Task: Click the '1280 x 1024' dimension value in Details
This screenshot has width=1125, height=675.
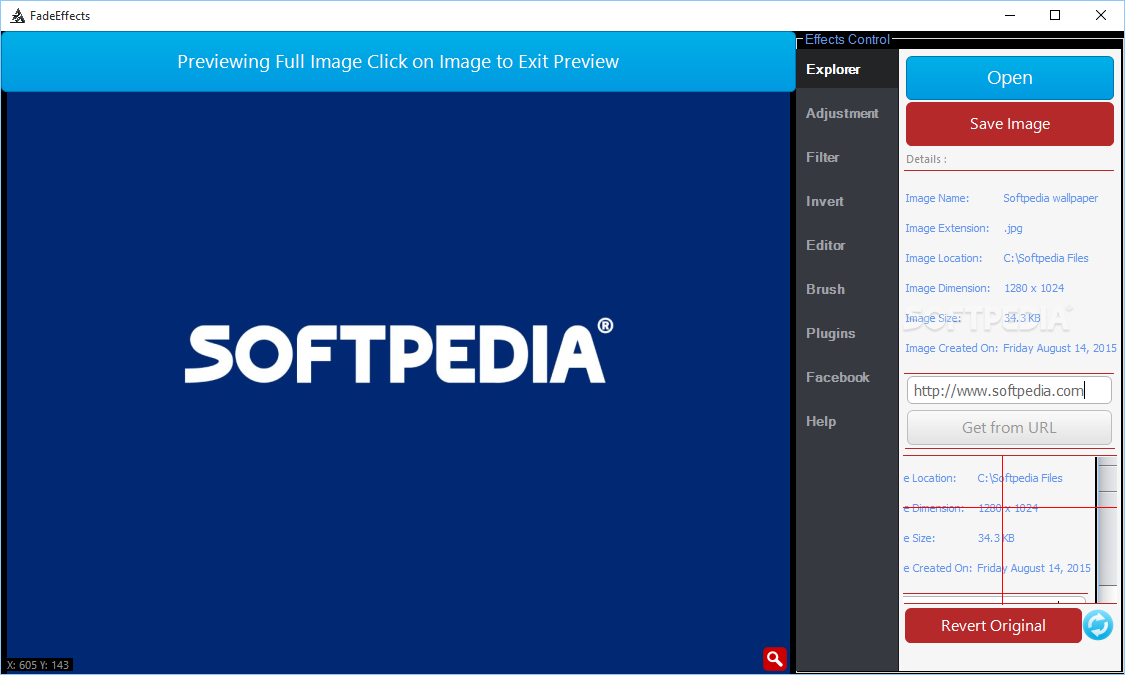Action: tap(1034, 288)
